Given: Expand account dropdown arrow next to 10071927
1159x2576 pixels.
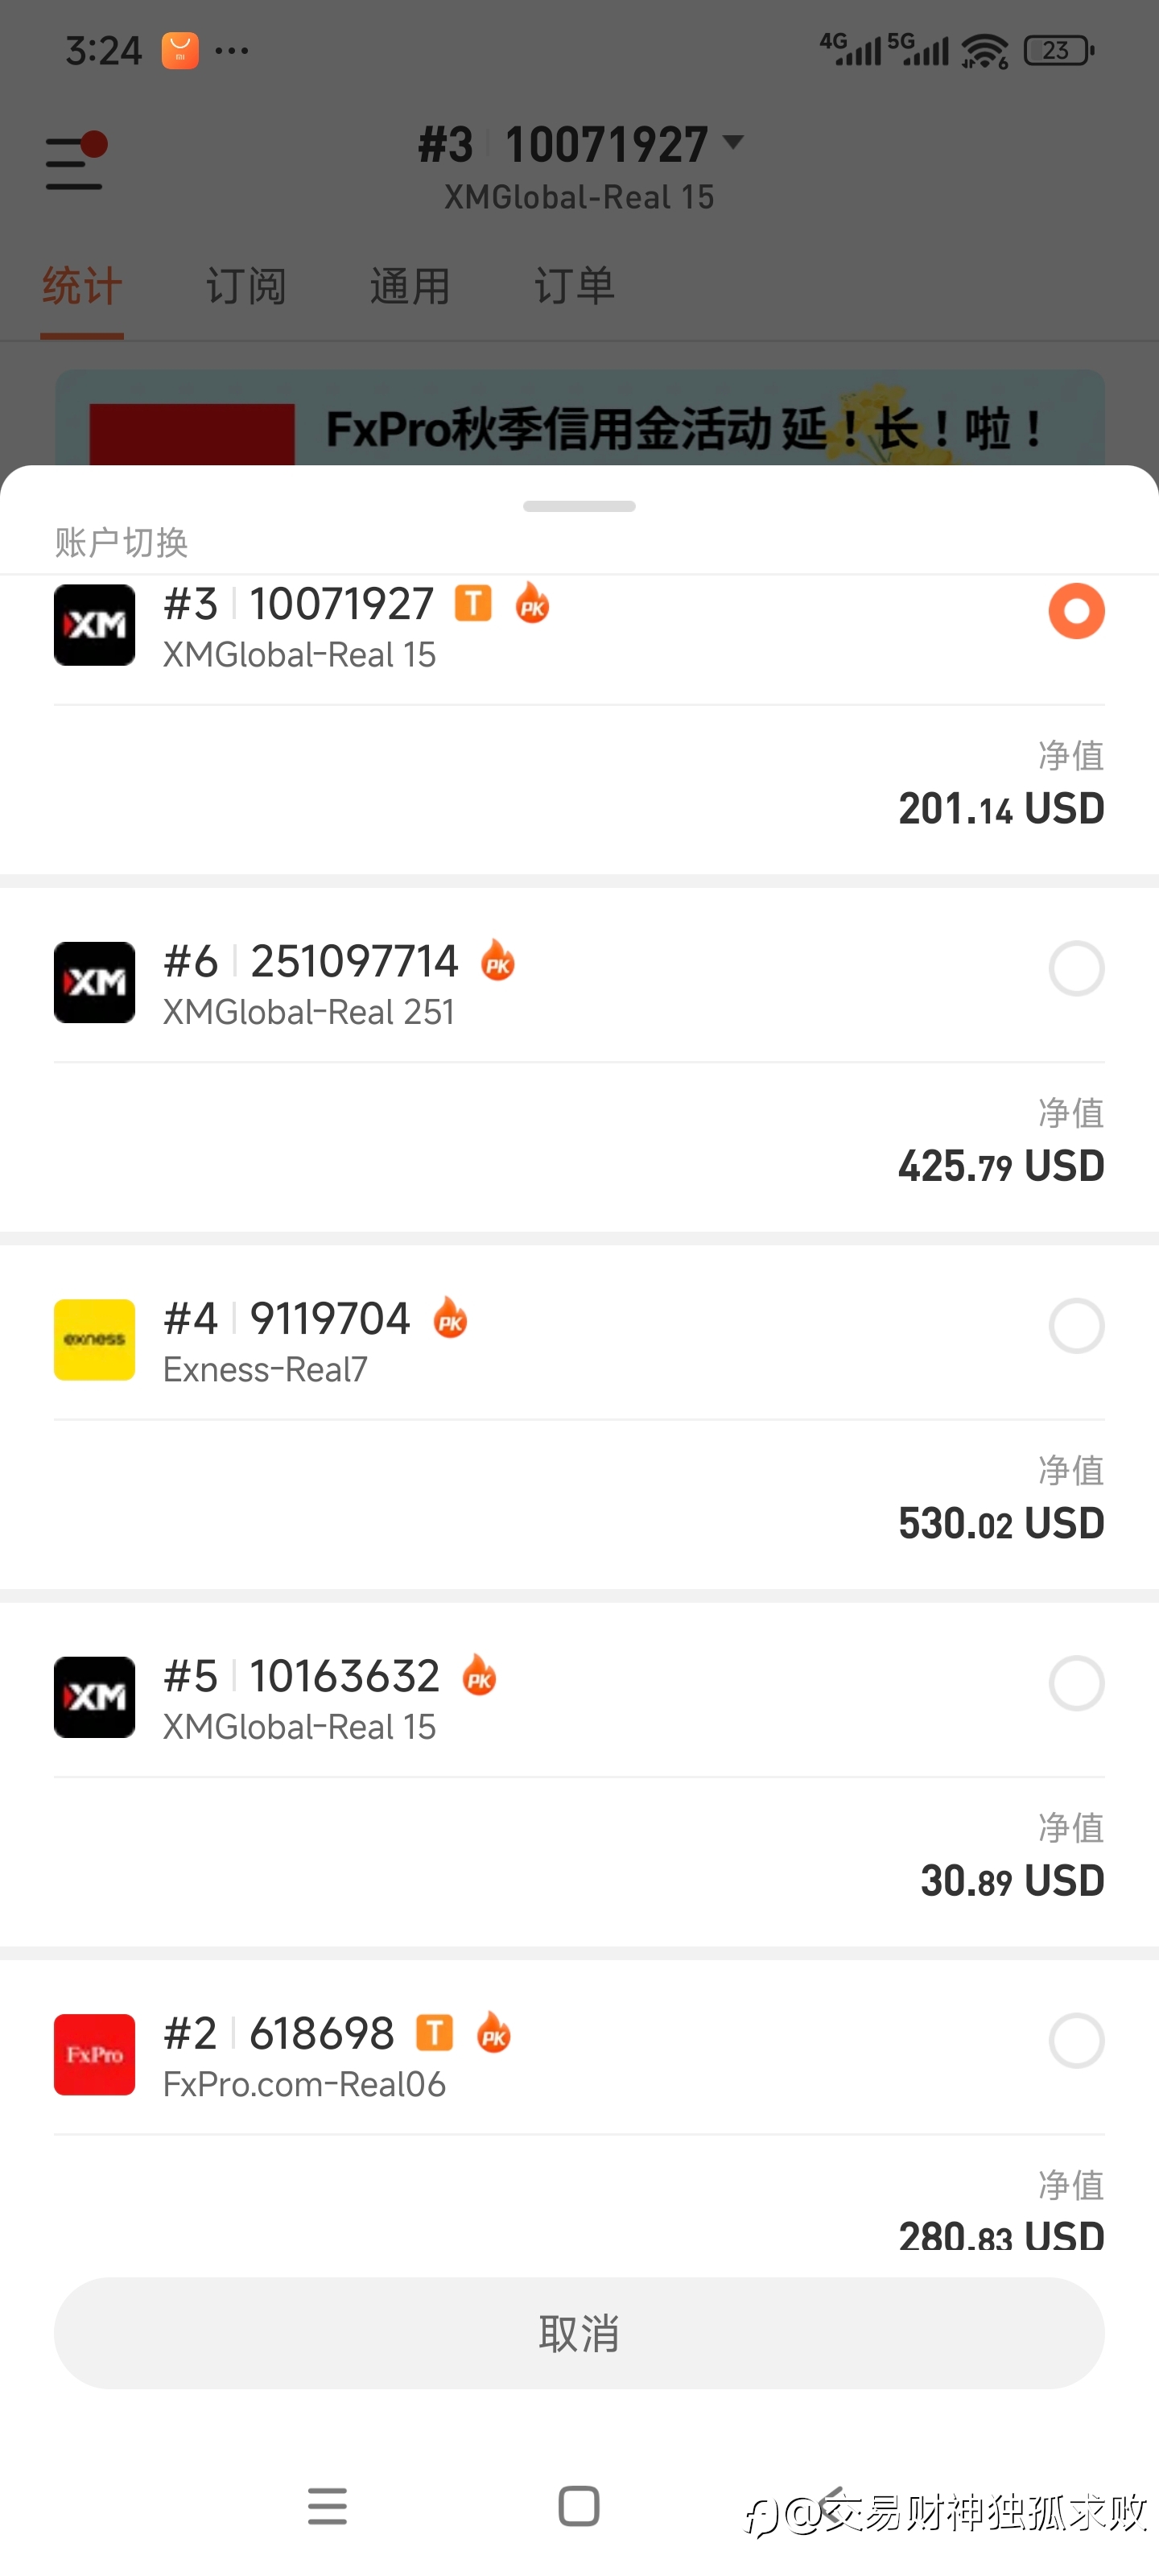Looking at the screenshot, I should [733, 143].
